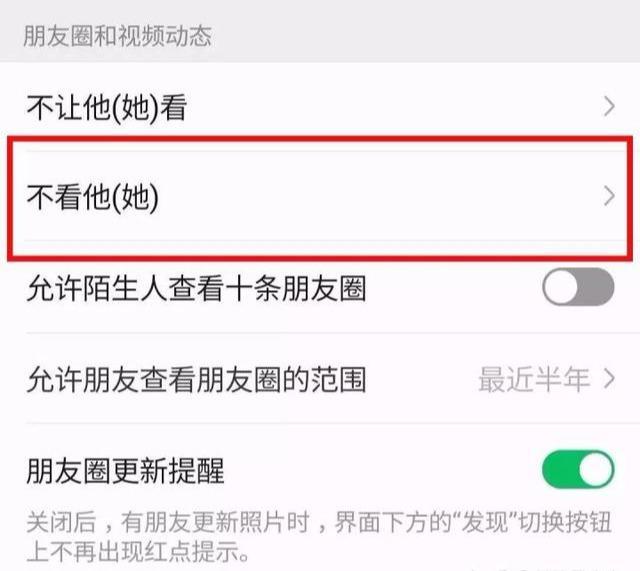Tap the 朋友圈更新提醒 text label
Viewport: 640px width, 571px height.
(125, 471)
